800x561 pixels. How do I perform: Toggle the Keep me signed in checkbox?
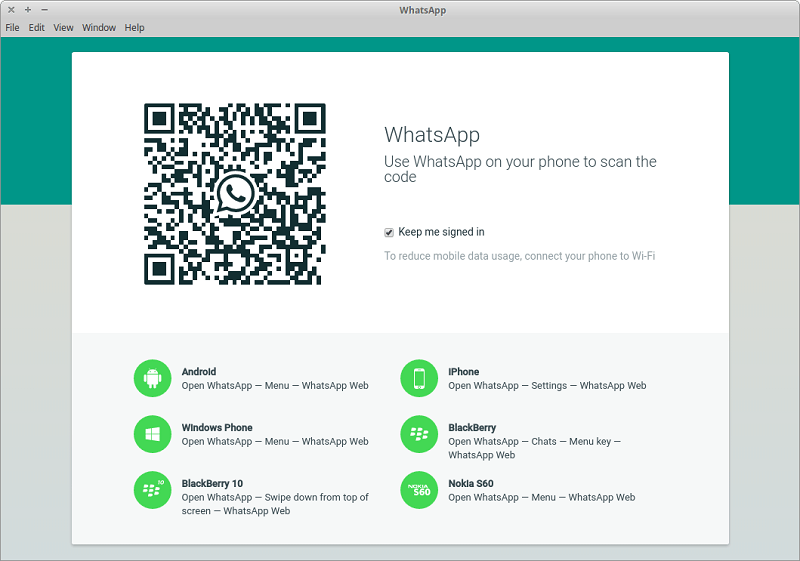(389, 233)
